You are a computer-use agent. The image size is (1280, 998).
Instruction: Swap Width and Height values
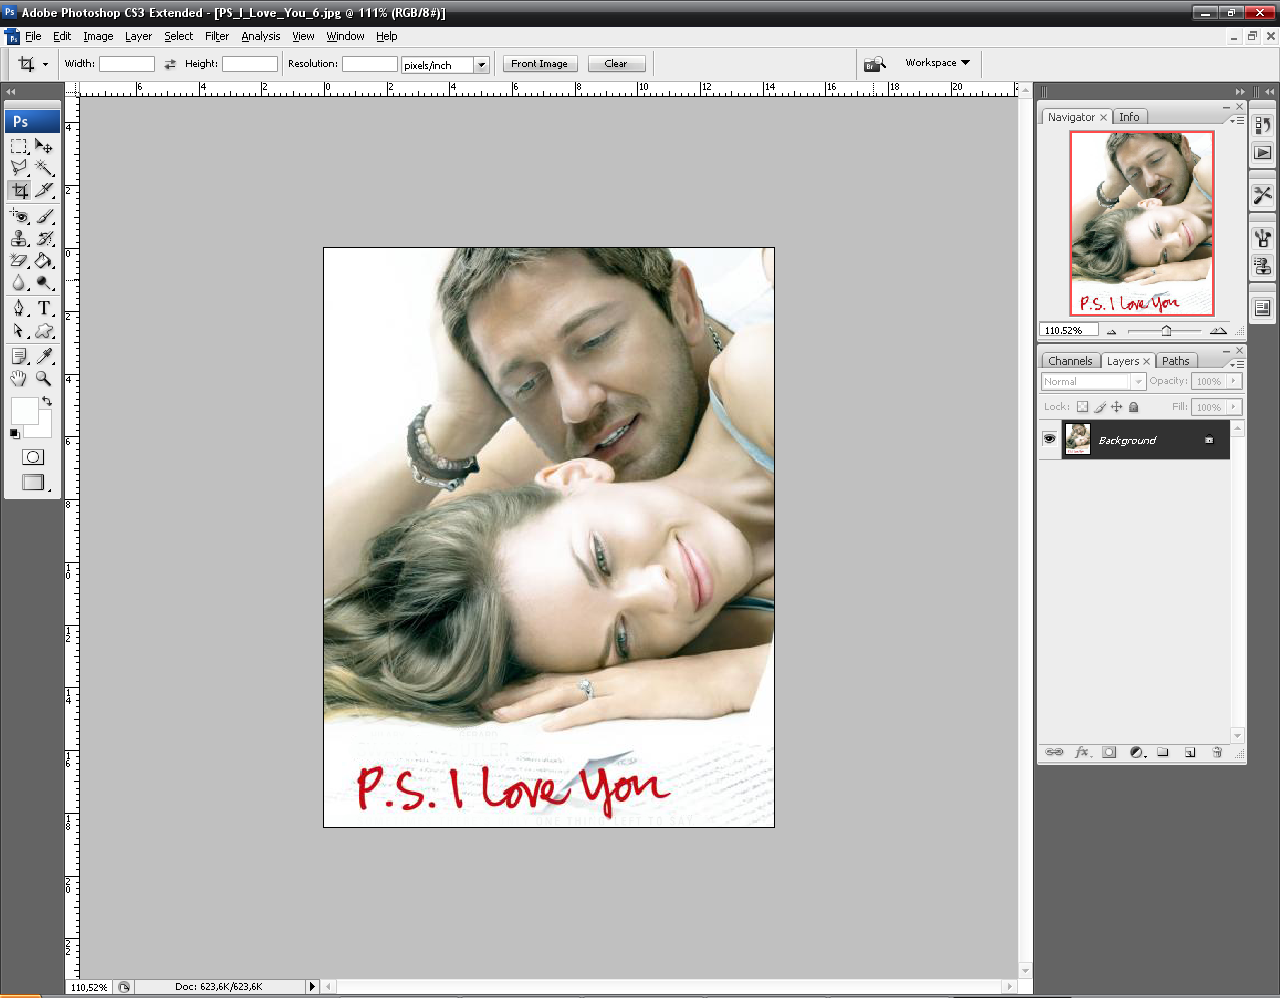tap(170, 64)
